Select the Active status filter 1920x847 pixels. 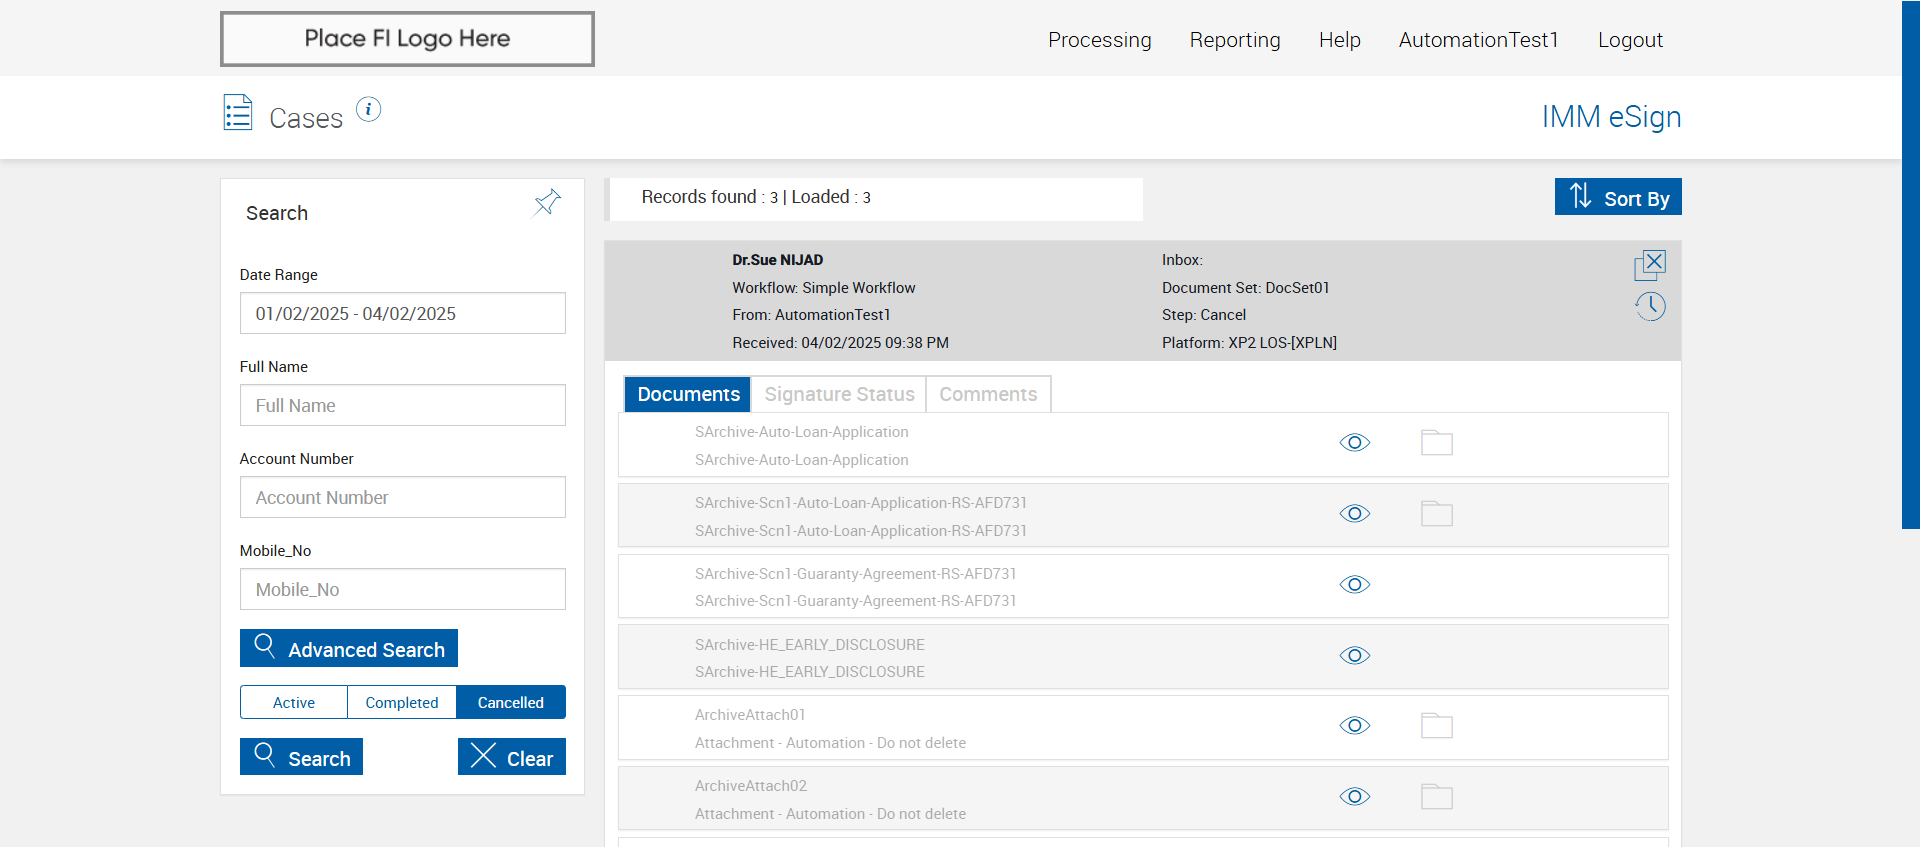point(294,703)
